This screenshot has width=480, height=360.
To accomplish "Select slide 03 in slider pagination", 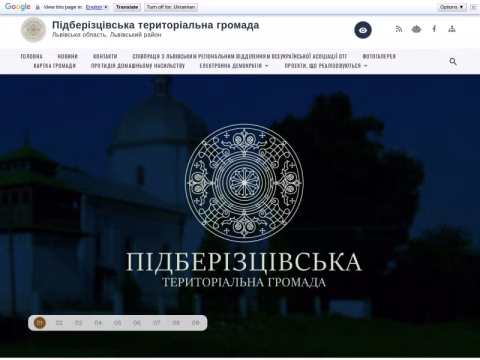I will click(x=78, y=323).
